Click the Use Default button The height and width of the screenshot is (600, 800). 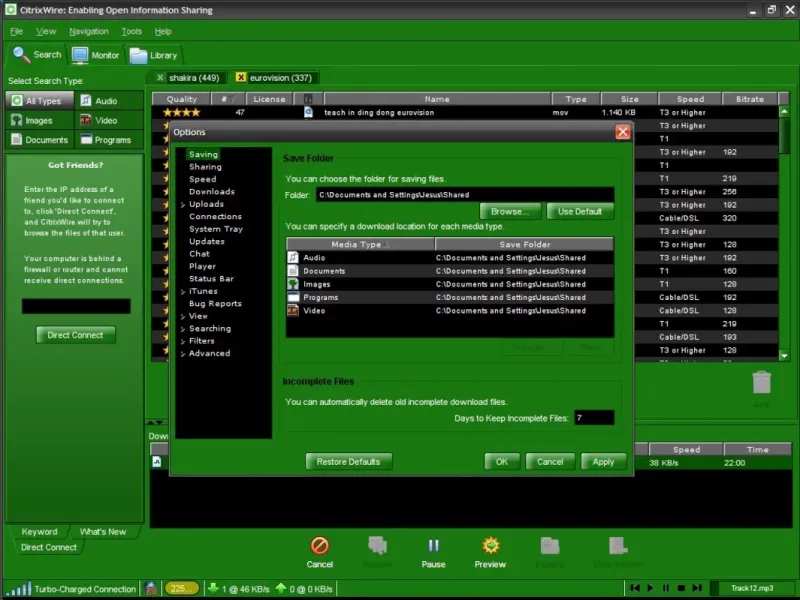click(x=580, y=211)
